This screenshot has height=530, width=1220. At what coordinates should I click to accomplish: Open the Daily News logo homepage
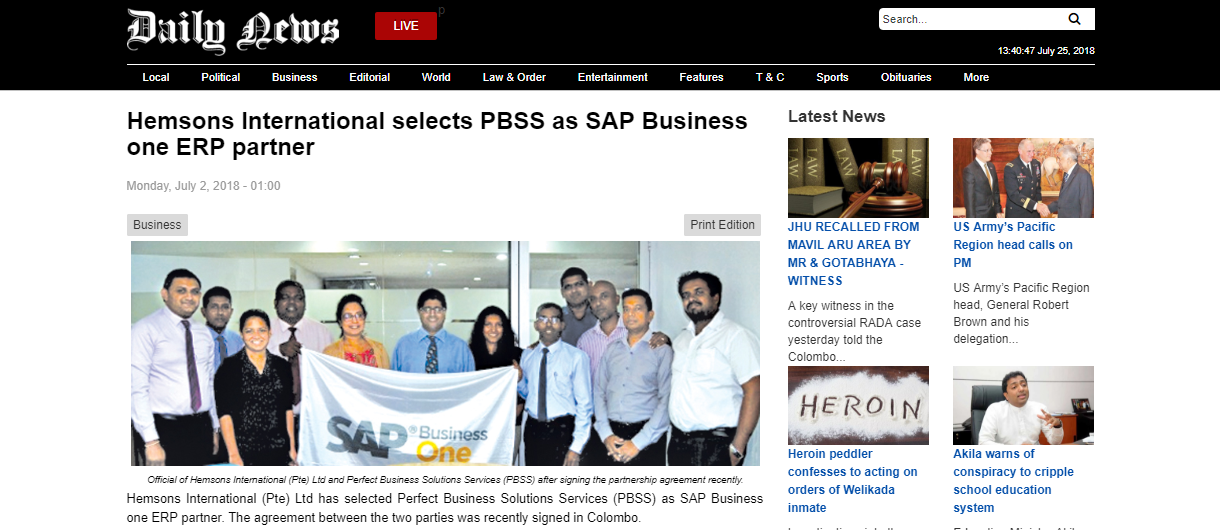tap(233, 31)
